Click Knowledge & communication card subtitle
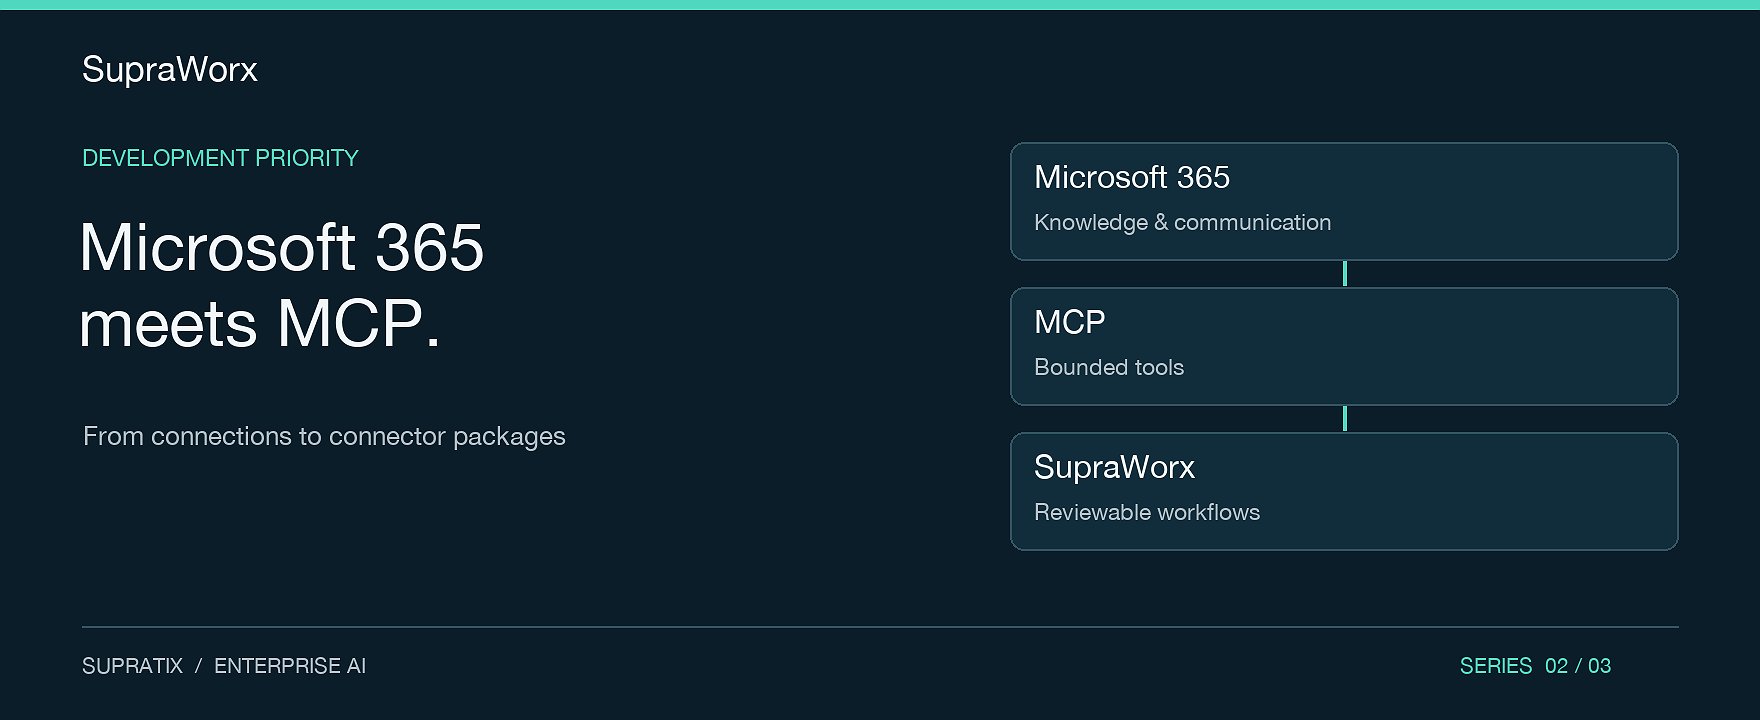Image resolution: width=1760 pixels, height=720 pixels. point(1182,222)
